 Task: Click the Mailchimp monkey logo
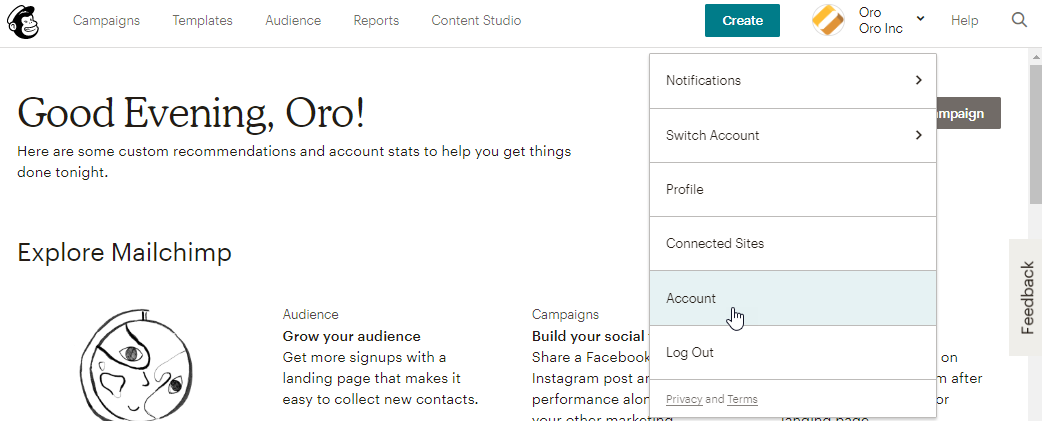(23, 21)
